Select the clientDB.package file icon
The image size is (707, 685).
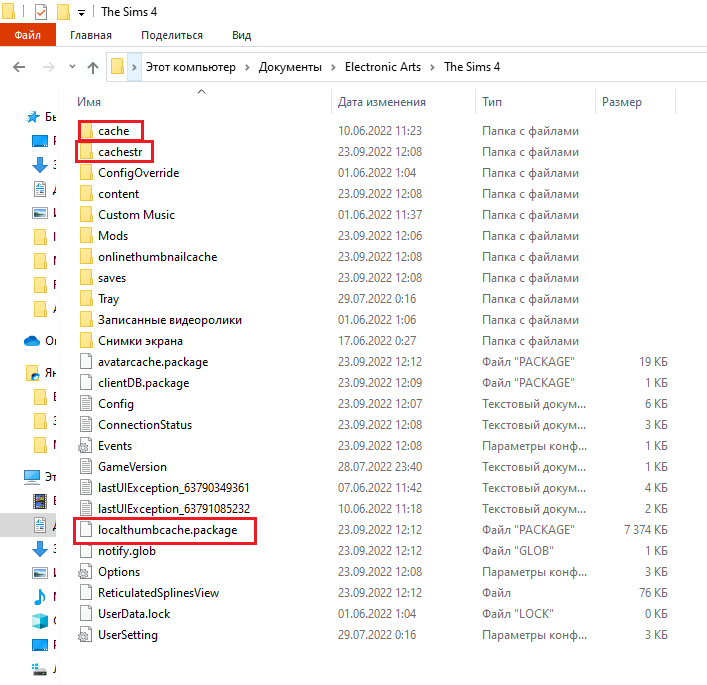click(86, 383)
